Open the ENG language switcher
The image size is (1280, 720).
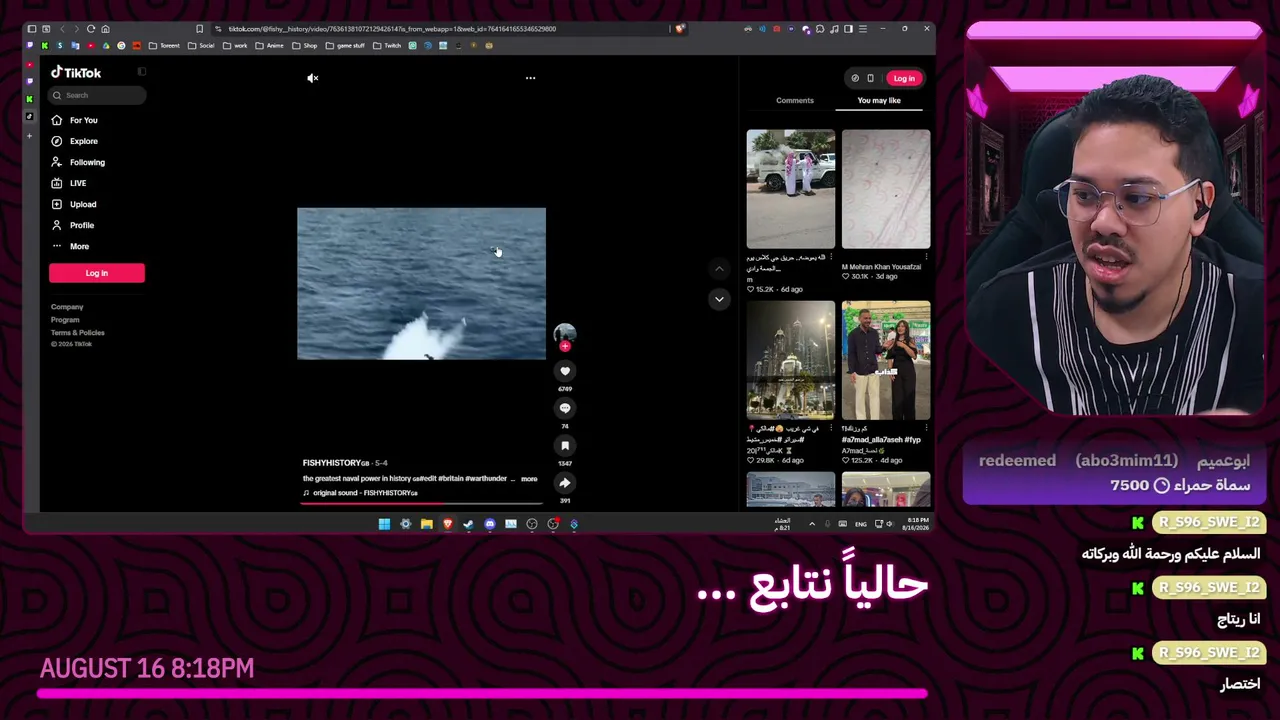860,524
